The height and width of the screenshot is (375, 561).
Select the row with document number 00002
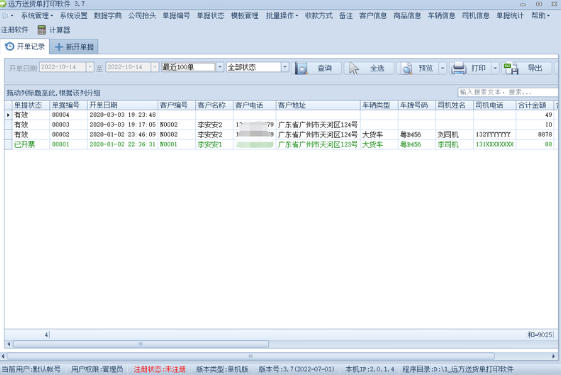[x=281, y=135]
